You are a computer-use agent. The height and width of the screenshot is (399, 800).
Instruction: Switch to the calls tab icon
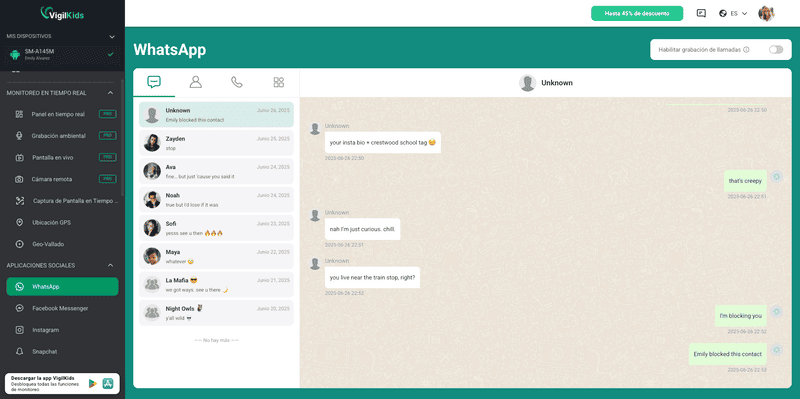(237, 82)
